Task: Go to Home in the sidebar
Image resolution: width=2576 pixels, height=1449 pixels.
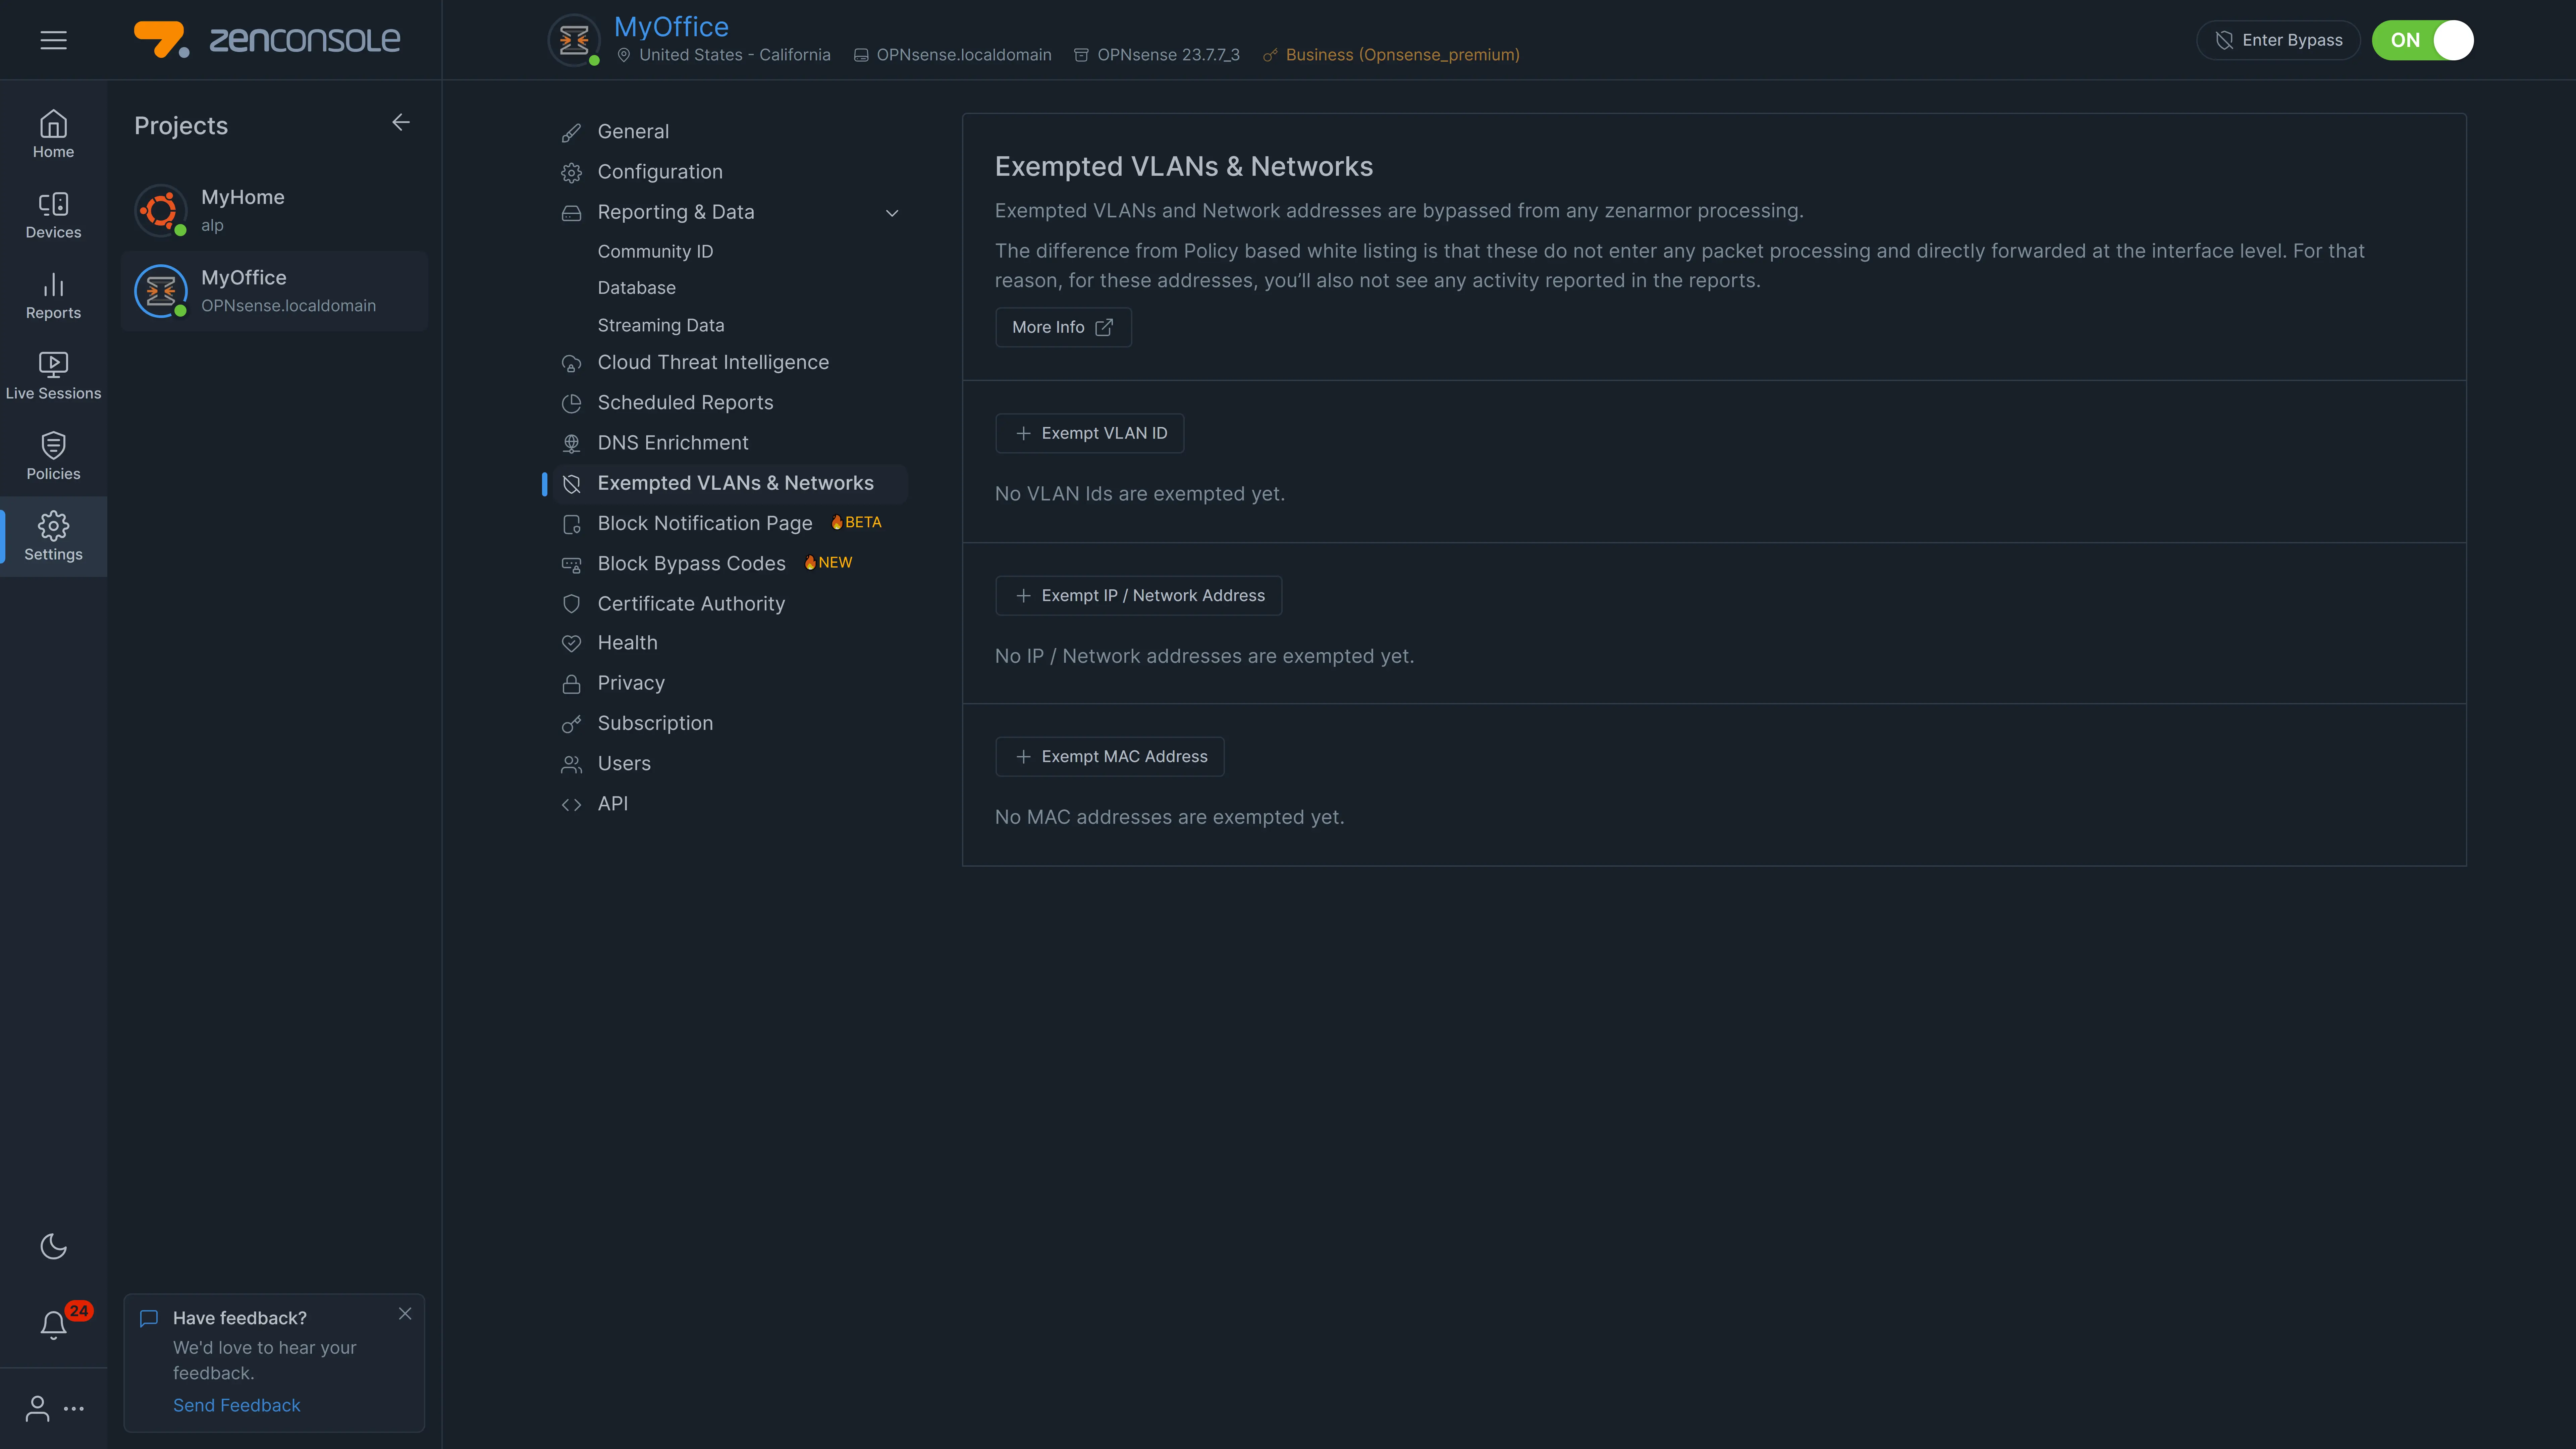Action: (x=53, y=134)
